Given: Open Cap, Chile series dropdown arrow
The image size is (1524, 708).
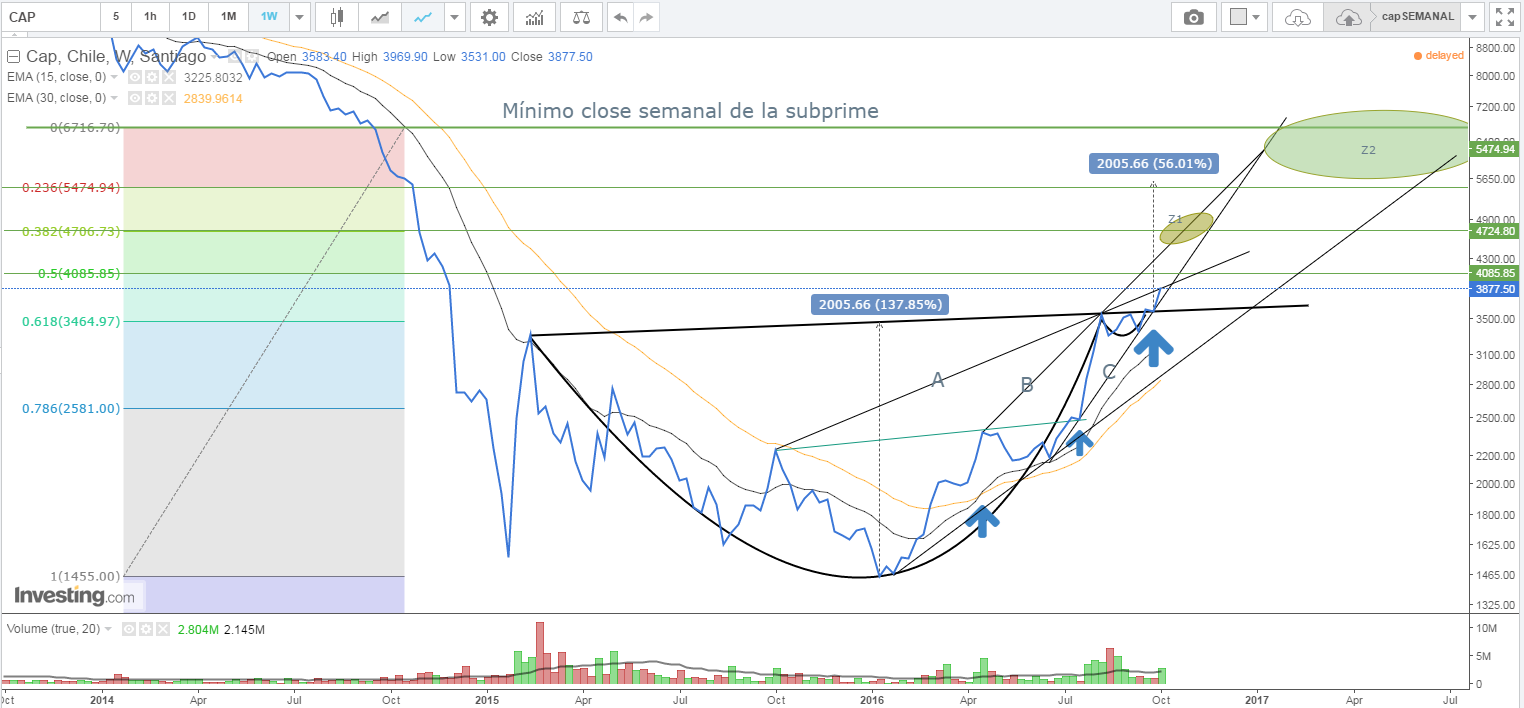Looking at the screenshot, I should (214, 57).
